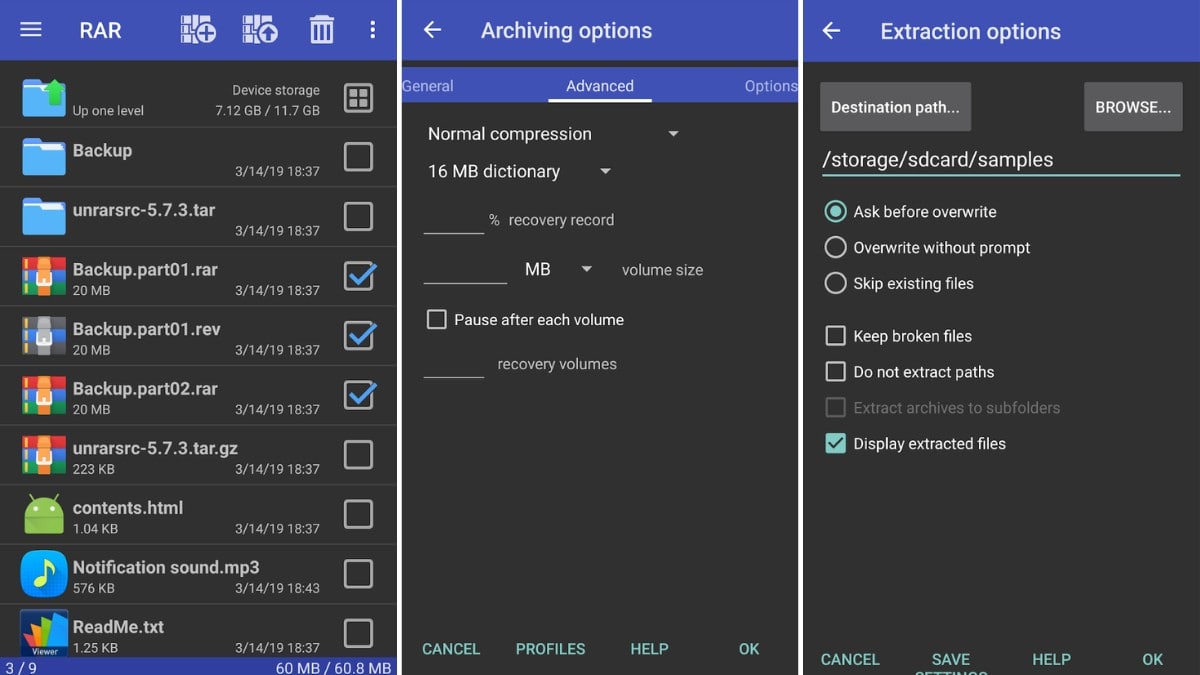Uncheck Backup.part02.rar checkbox
The width and height of the screenshot is (1200, 675).
pyautogui.click(x=359, y=395)
